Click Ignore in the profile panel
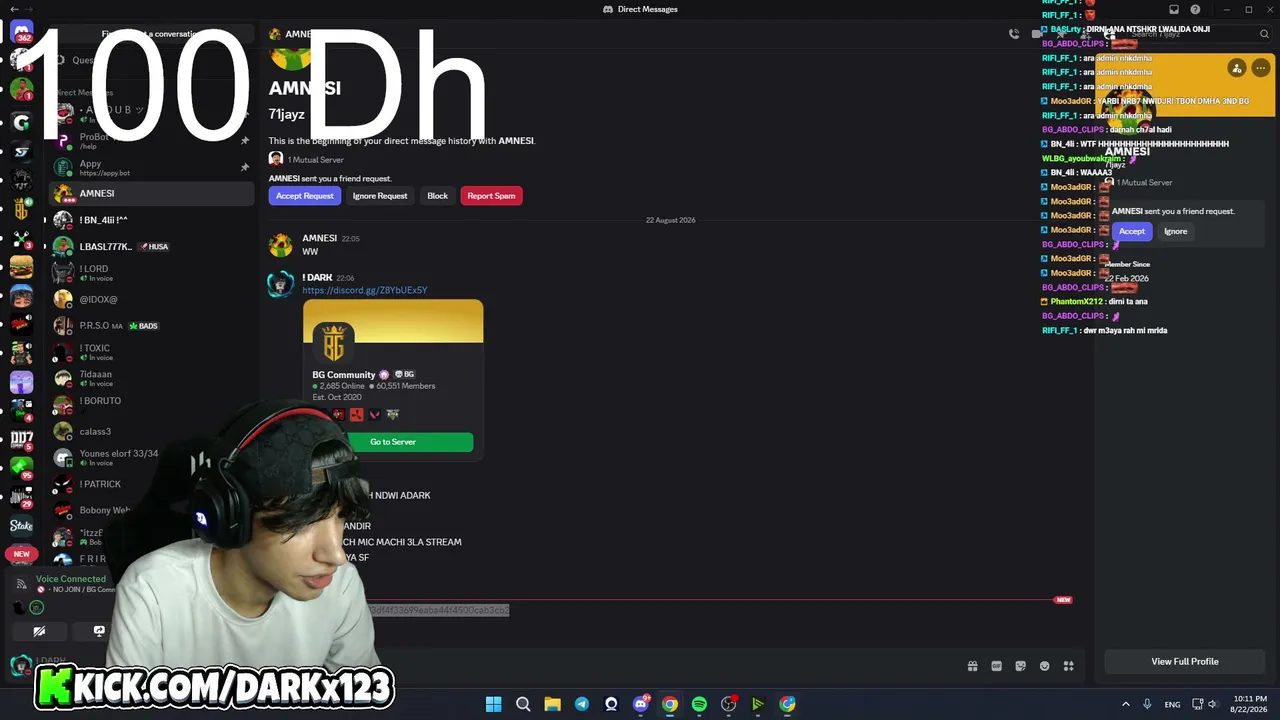The image size is (1280, 720). tap(1176, 231)
